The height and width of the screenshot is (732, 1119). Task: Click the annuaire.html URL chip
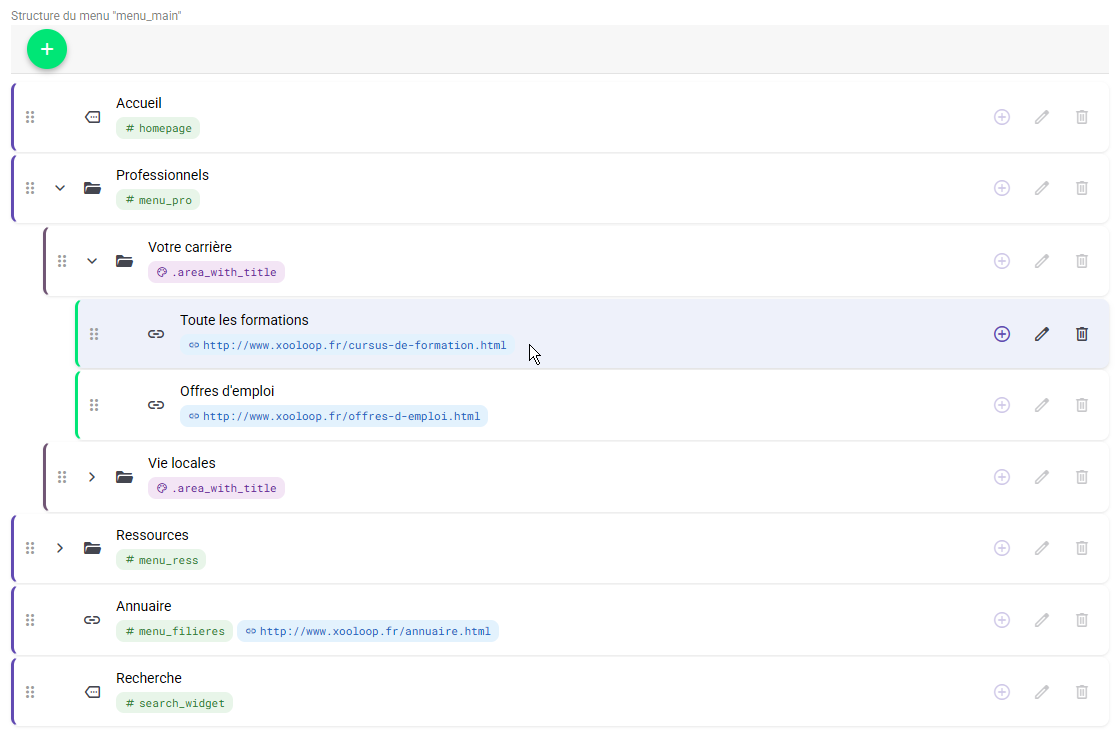click(x=367, y=631)
